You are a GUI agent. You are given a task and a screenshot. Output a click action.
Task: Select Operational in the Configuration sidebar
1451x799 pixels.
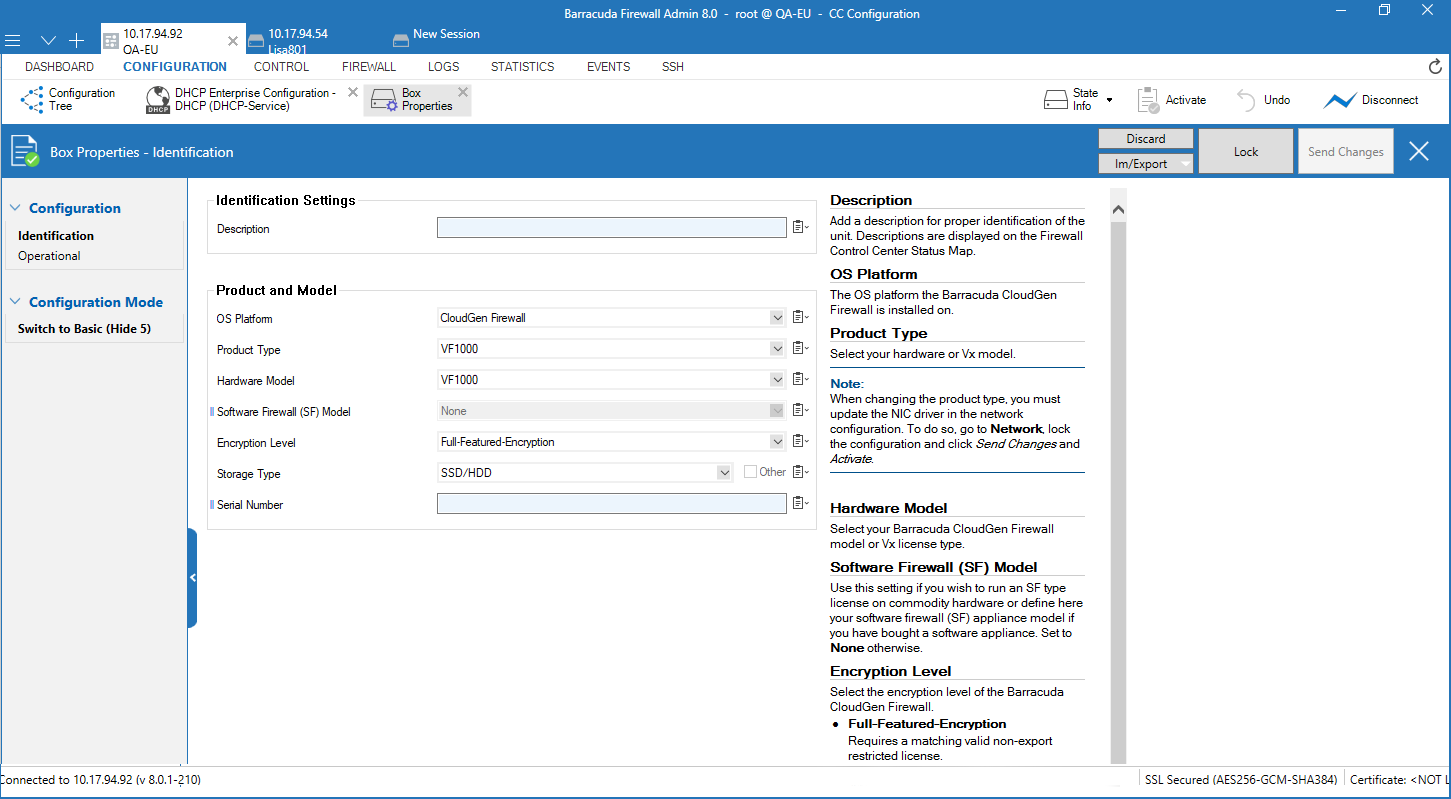click(x=49, y=256)
